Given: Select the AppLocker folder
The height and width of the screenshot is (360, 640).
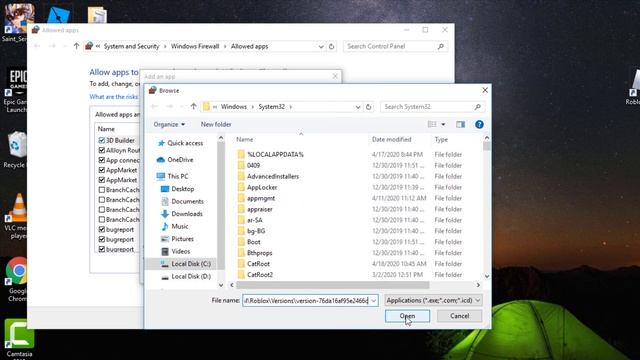Looking at the screenshot, I should [x=257, y=187].
